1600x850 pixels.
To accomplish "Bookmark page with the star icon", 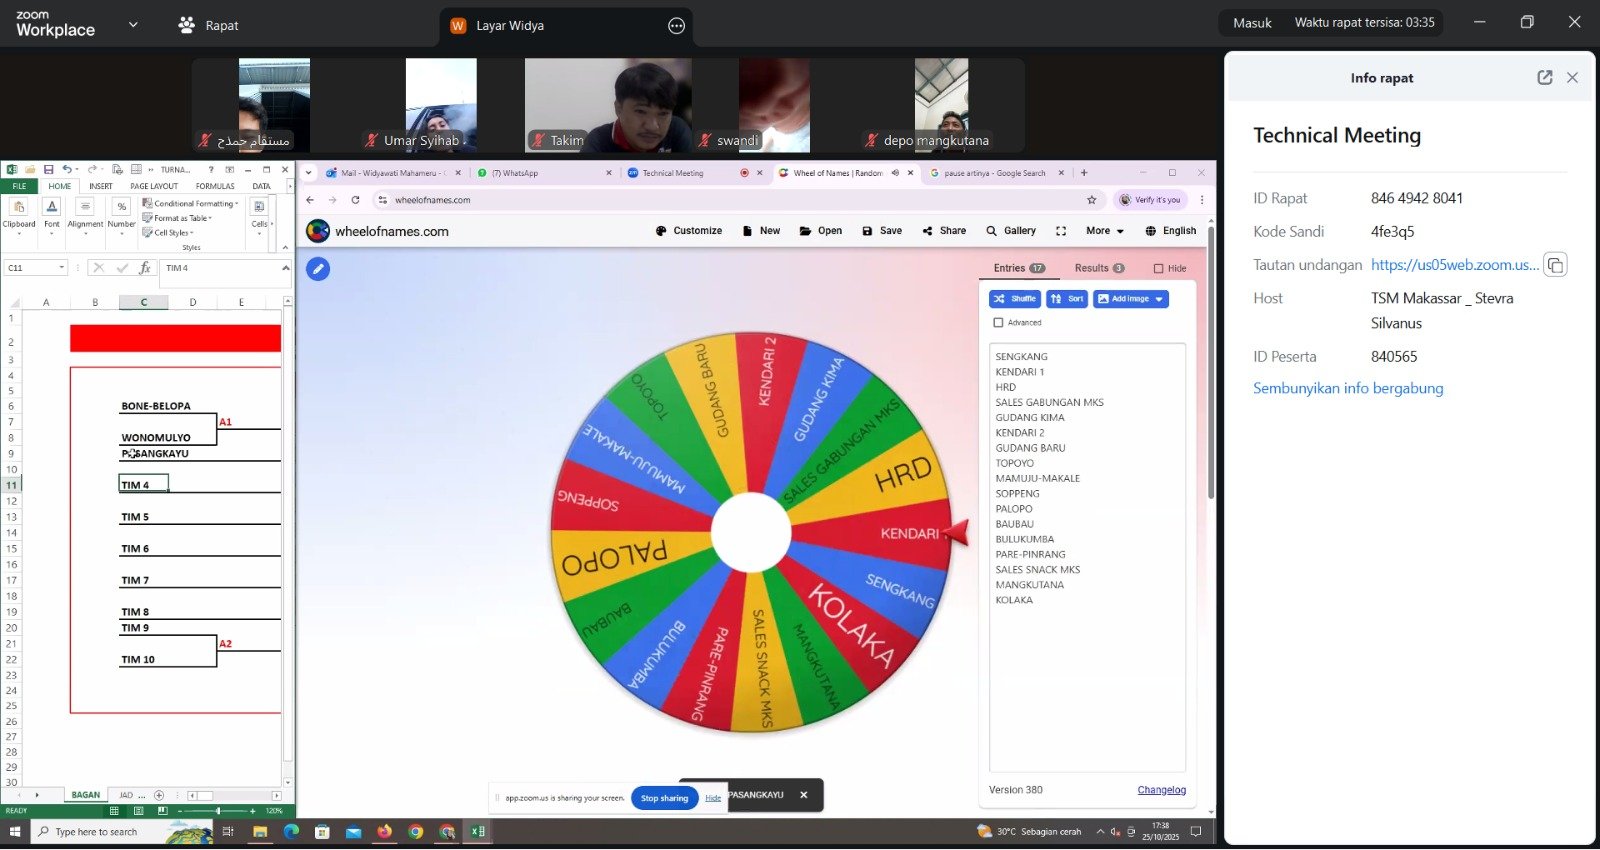I will pos(1091,200).
